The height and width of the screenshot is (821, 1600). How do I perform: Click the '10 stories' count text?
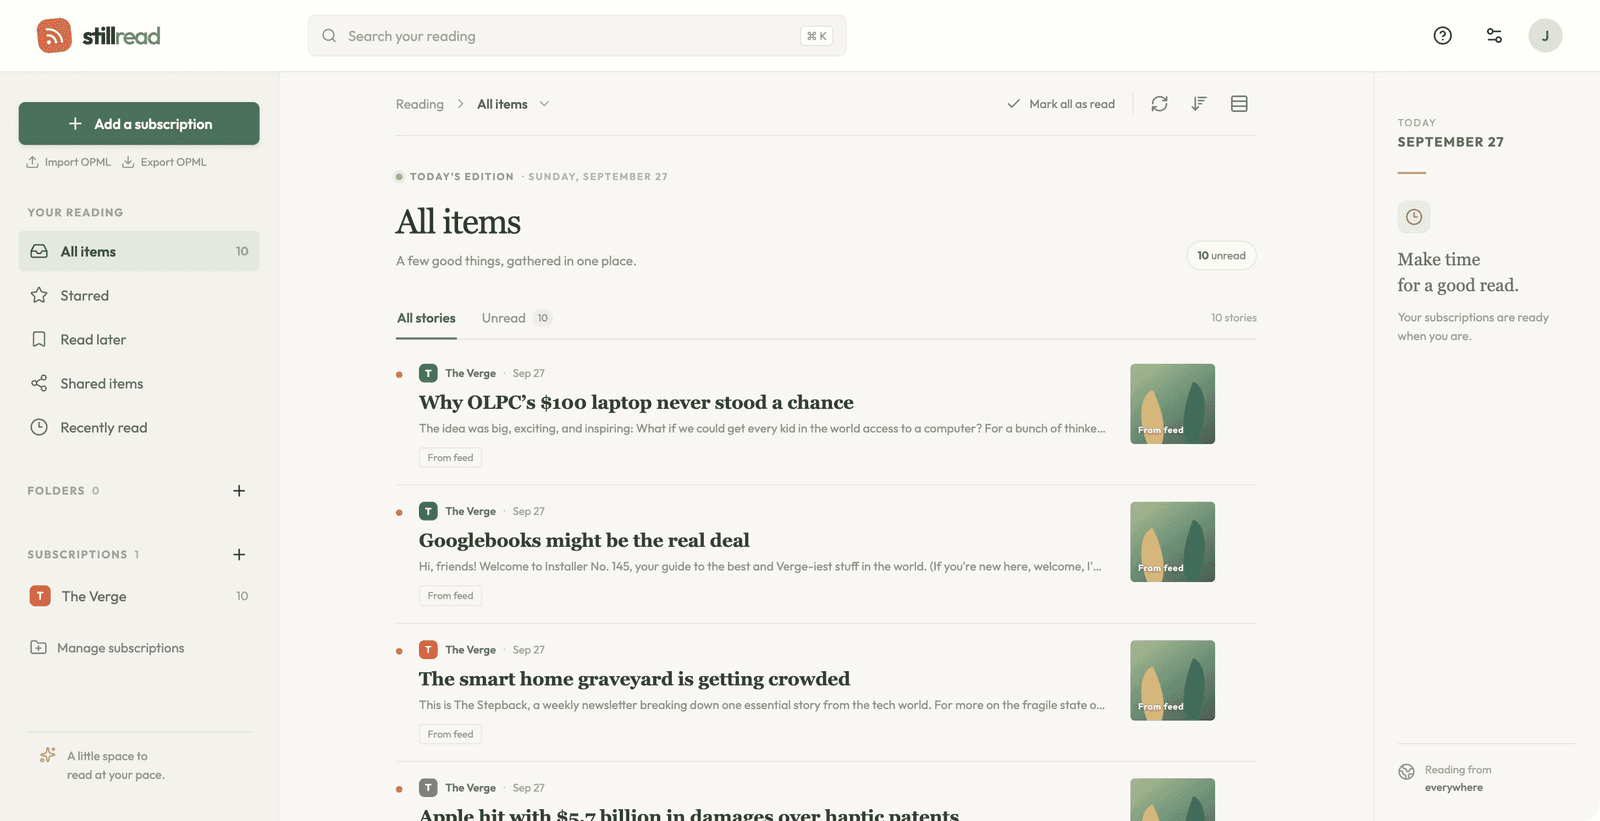pos(1234,318)
